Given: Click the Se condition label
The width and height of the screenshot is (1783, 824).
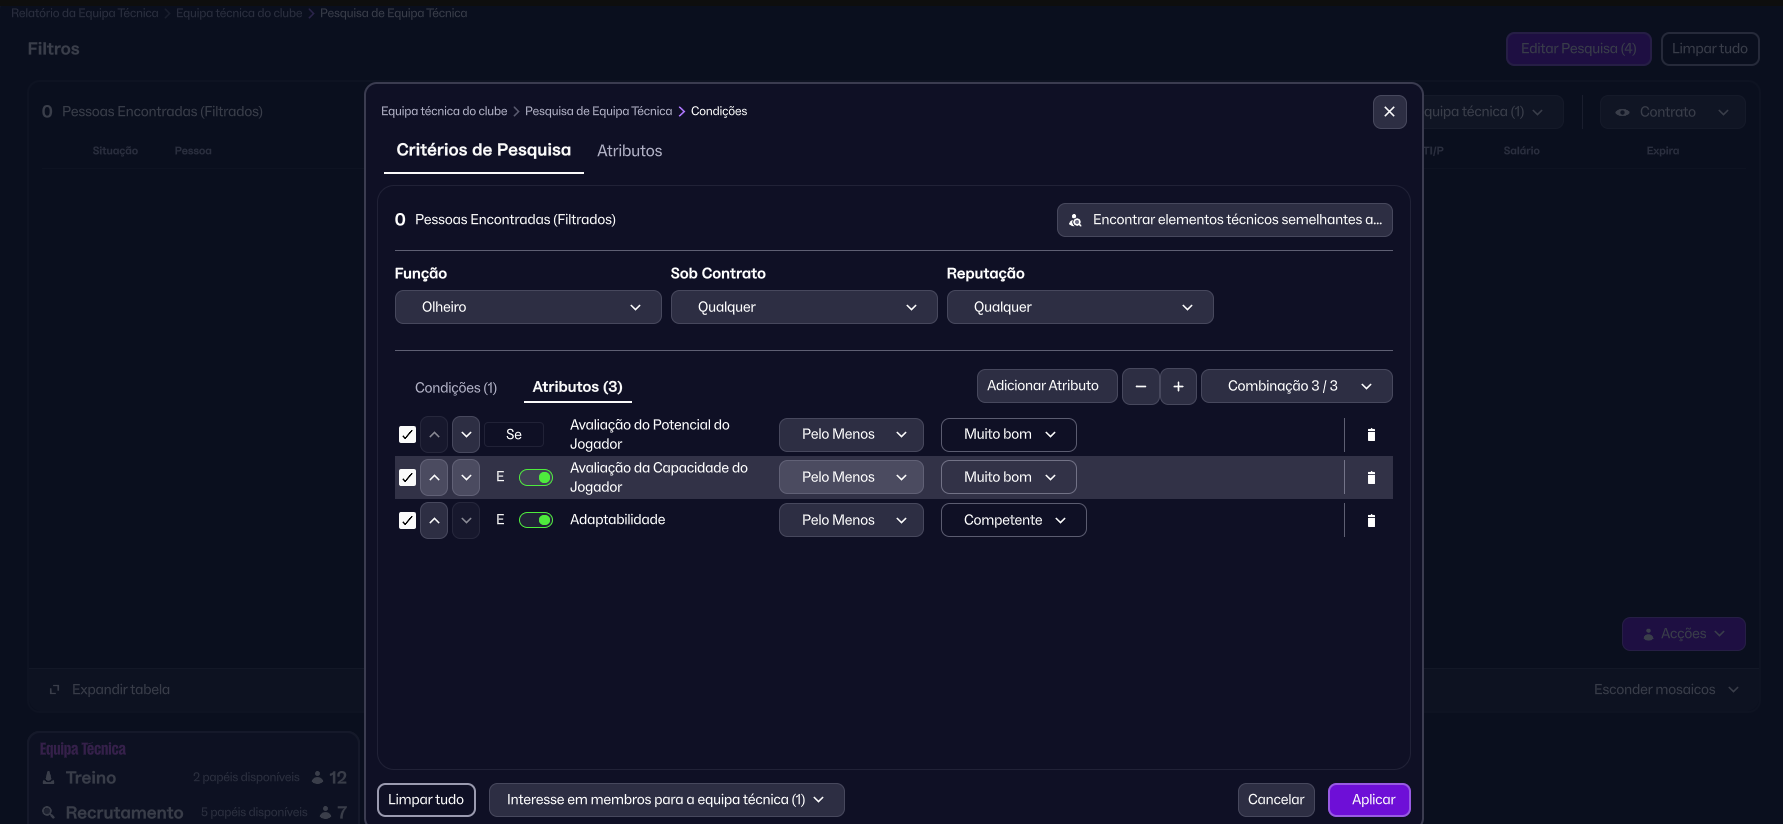Looking at the screenshot, I should tap(514, 435).
